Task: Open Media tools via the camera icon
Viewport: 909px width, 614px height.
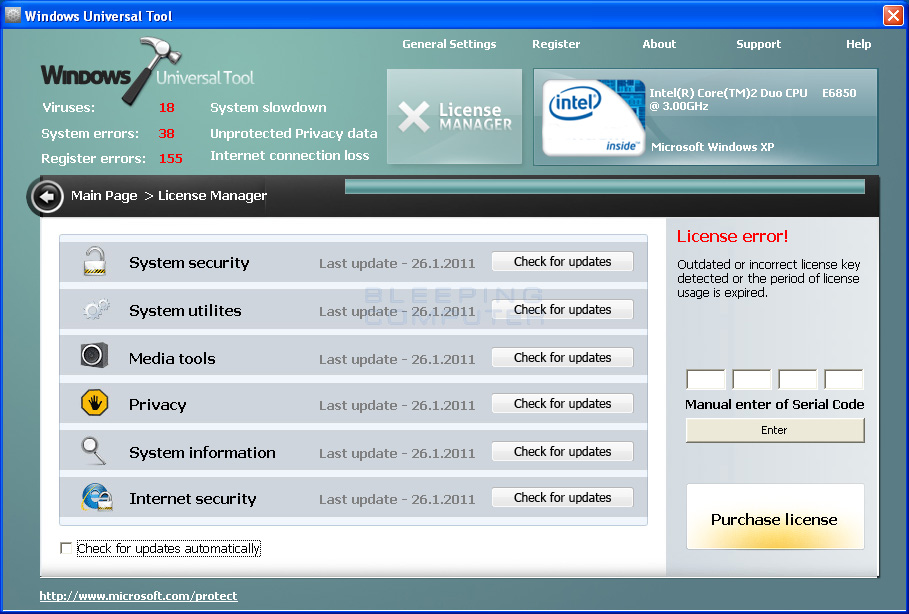Action: point(94,357)
